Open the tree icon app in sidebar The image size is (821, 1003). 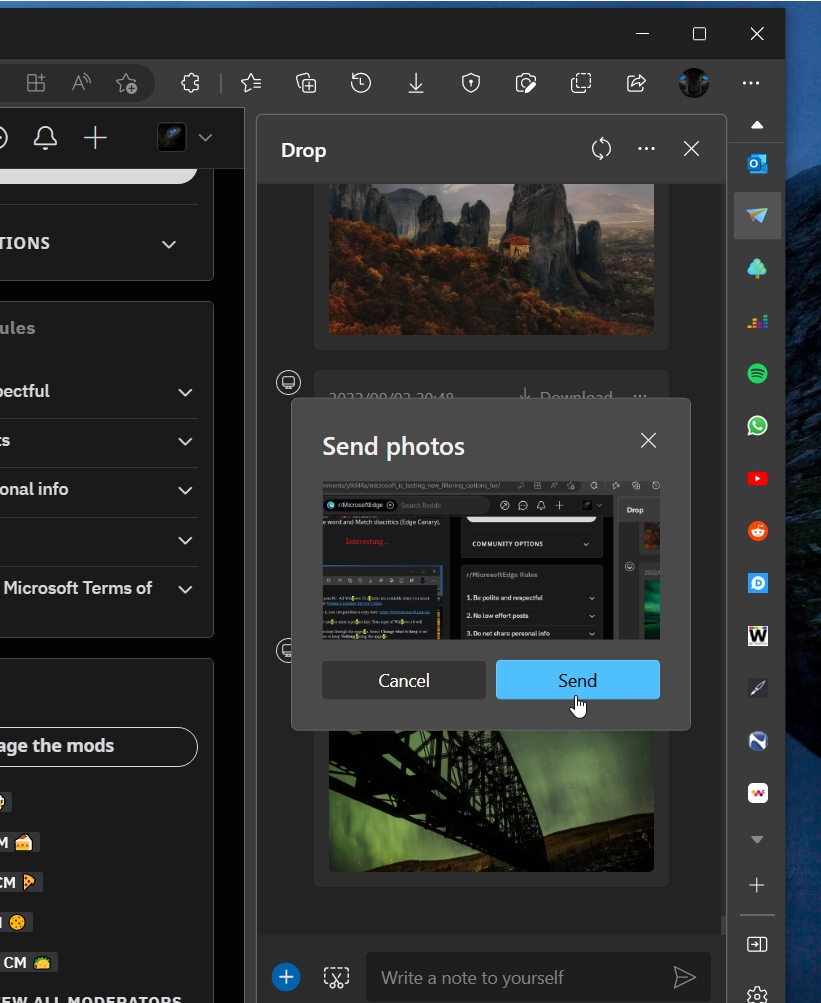click(758, 269)
